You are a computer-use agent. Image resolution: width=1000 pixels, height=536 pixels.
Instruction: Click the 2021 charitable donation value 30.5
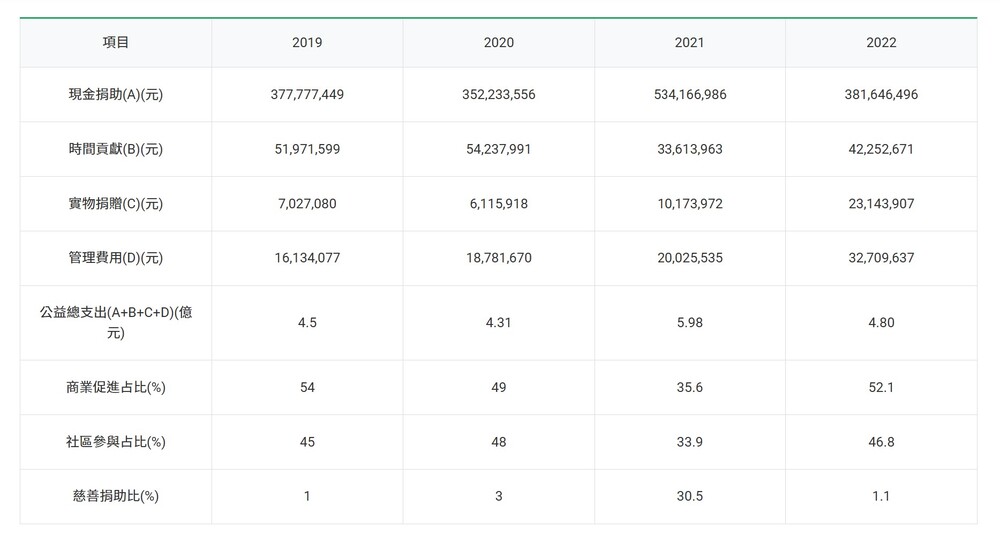coord(689,496)
